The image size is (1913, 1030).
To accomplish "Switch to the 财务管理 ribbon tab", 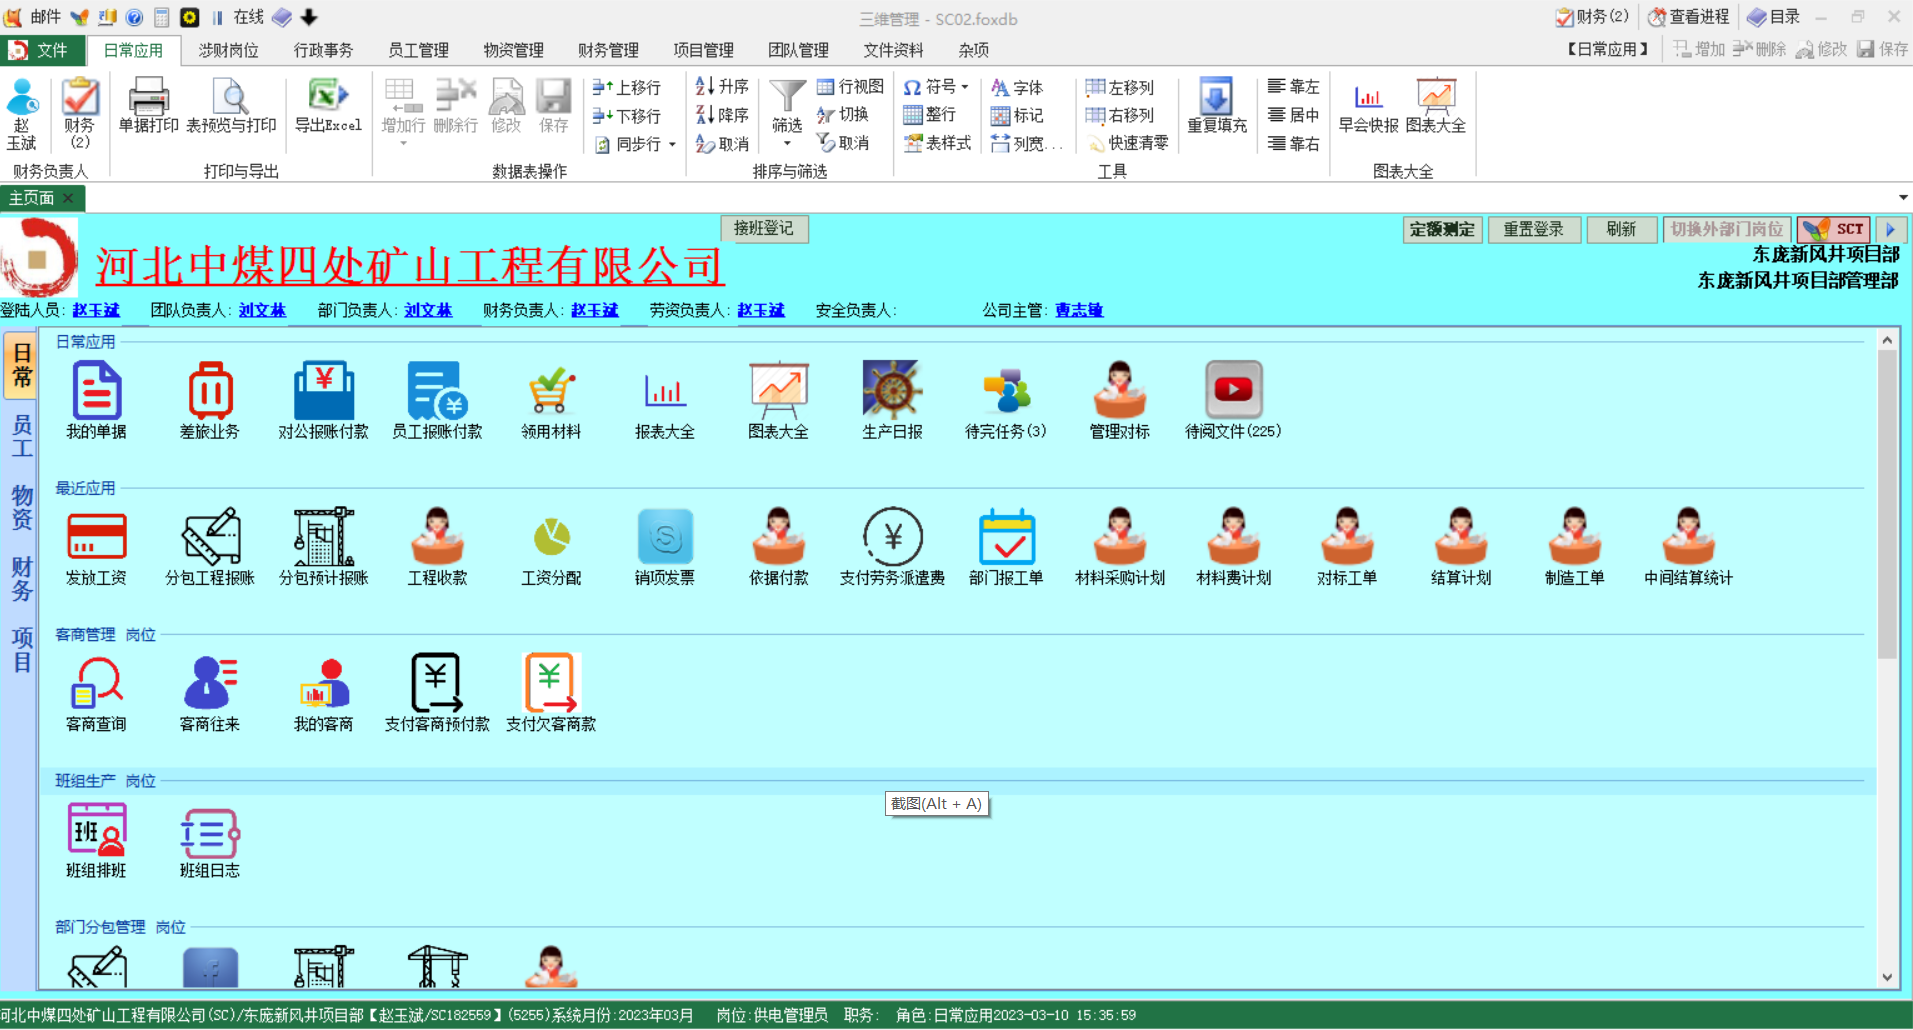I will tap(608, 50).
